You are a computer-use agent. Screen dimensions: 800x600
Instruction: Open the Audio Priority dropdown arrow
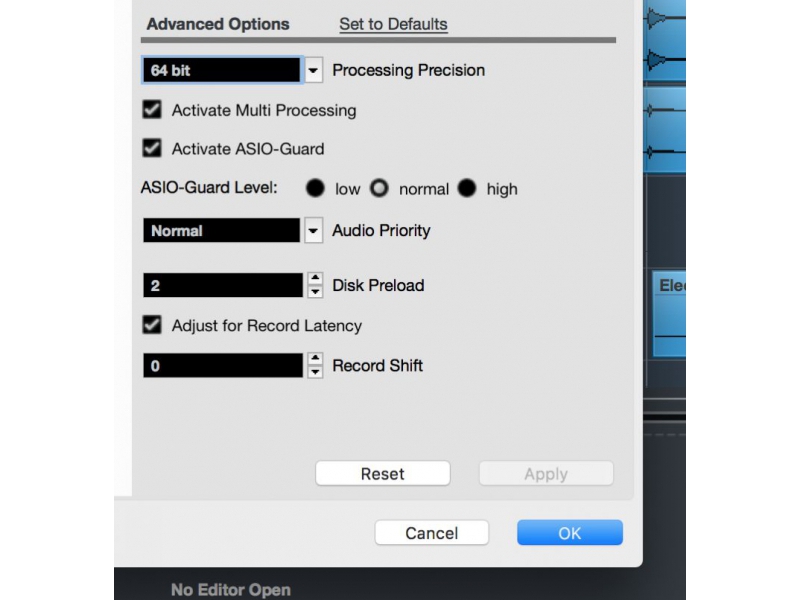pos(314,231)
